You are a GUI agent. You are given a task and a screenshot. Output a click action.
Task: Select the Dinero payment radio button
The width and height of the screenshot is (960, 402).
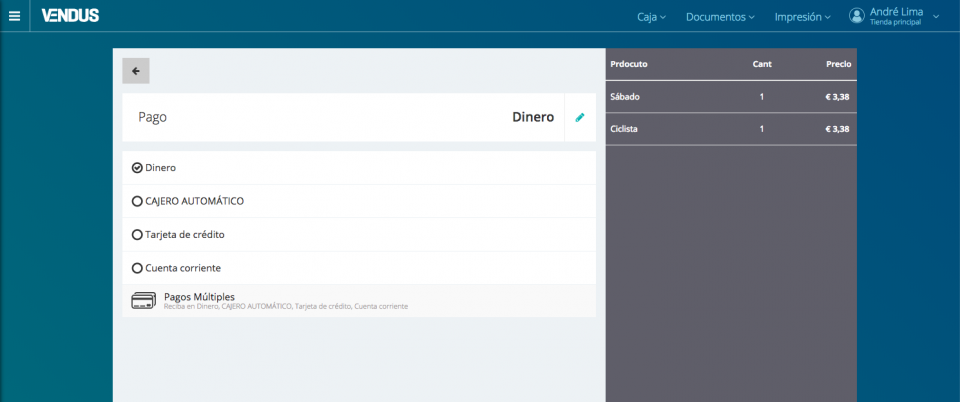click(x=138, y=168)
